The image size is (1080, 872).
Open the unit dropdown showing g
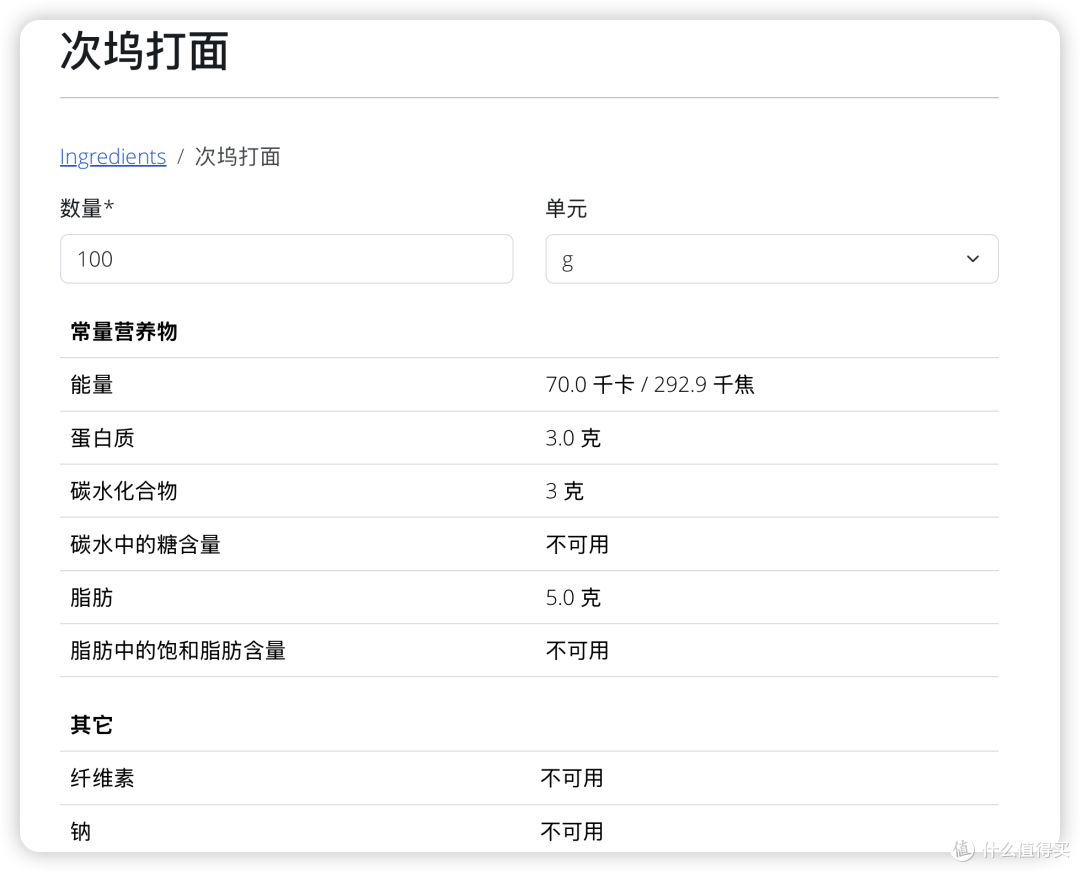pyautogui.click(x=772, y=259)
